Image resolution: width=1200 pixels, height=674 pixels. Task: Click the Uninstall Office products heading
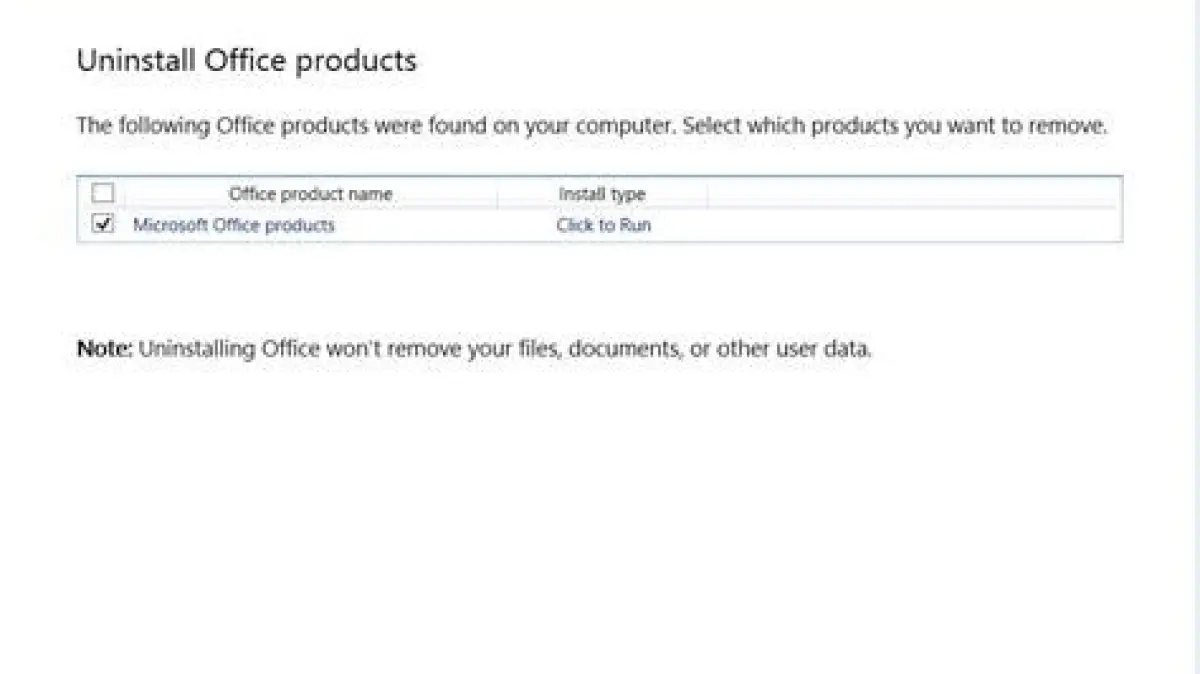pos(246,61)
